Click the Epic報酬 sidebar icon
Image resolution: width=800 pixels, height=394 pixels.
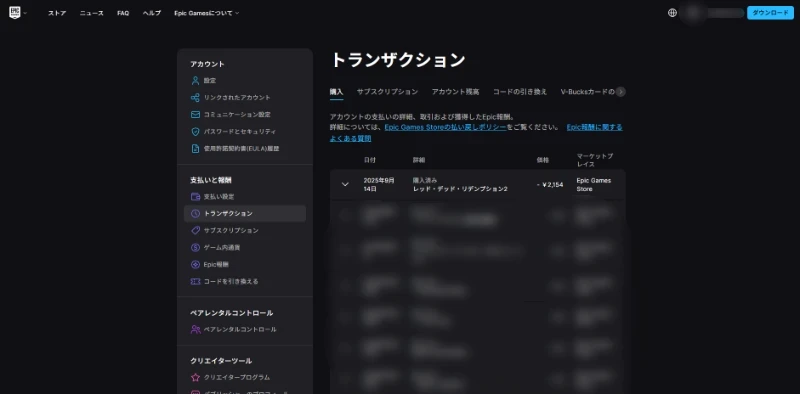tap(195, 264)
